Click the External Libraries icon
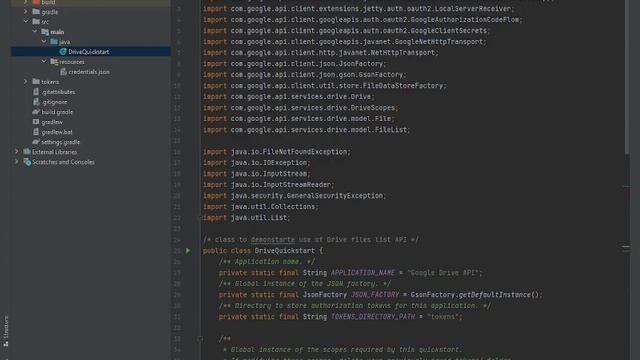This screenshot has width=640, height=360. [x=27, y=152]
